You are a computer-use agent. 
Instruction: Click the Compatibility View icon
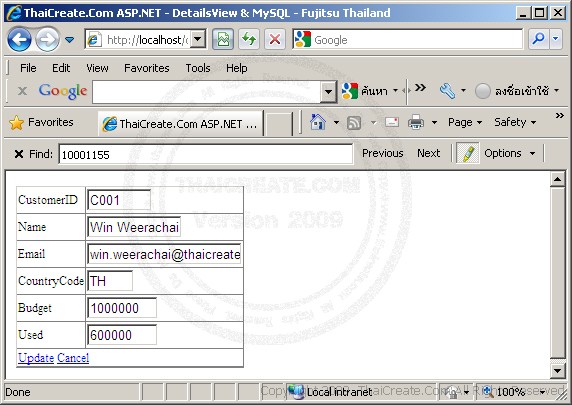point(223,39)
